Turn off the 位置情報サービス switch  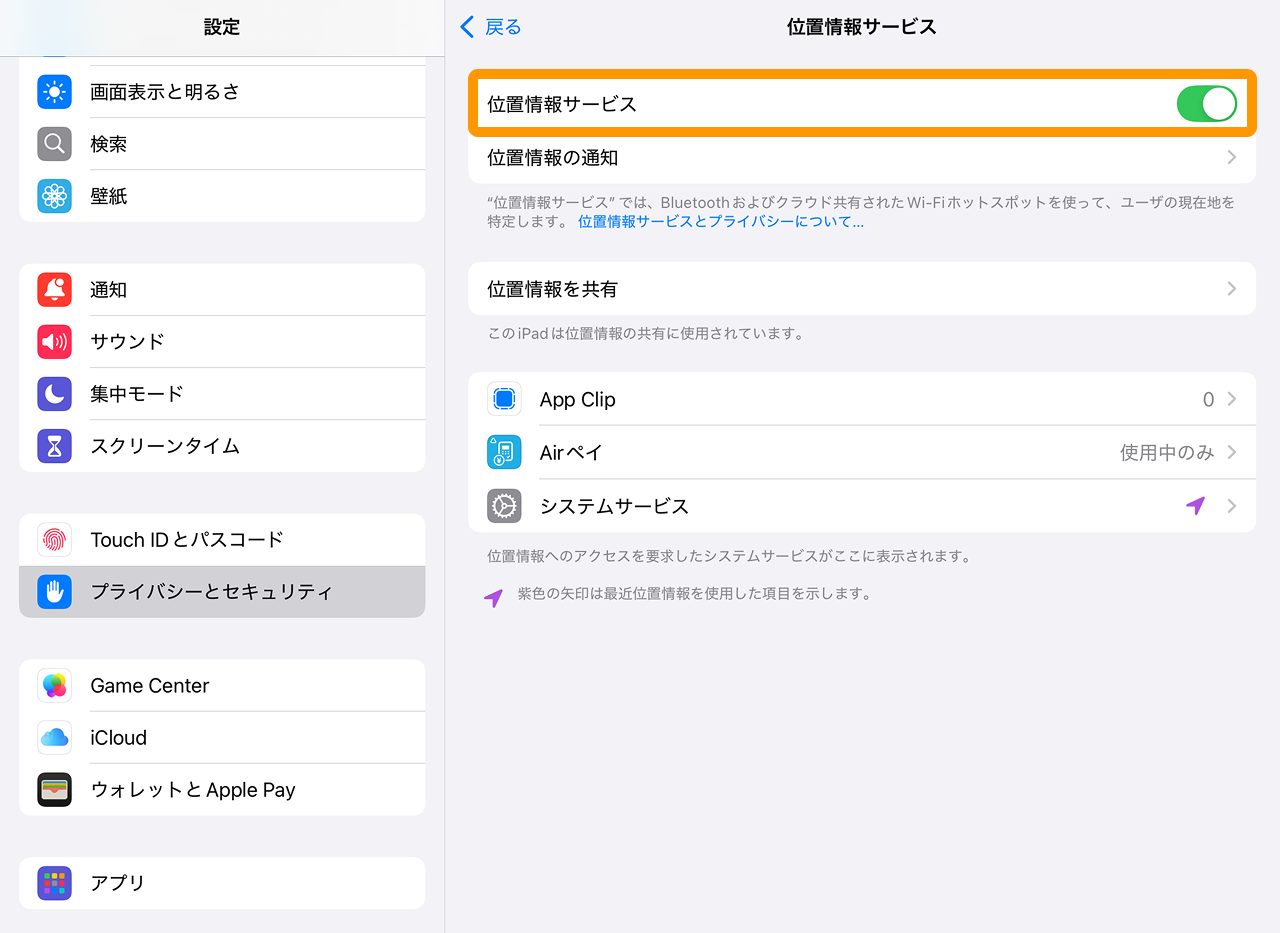tap(1207, 104)
